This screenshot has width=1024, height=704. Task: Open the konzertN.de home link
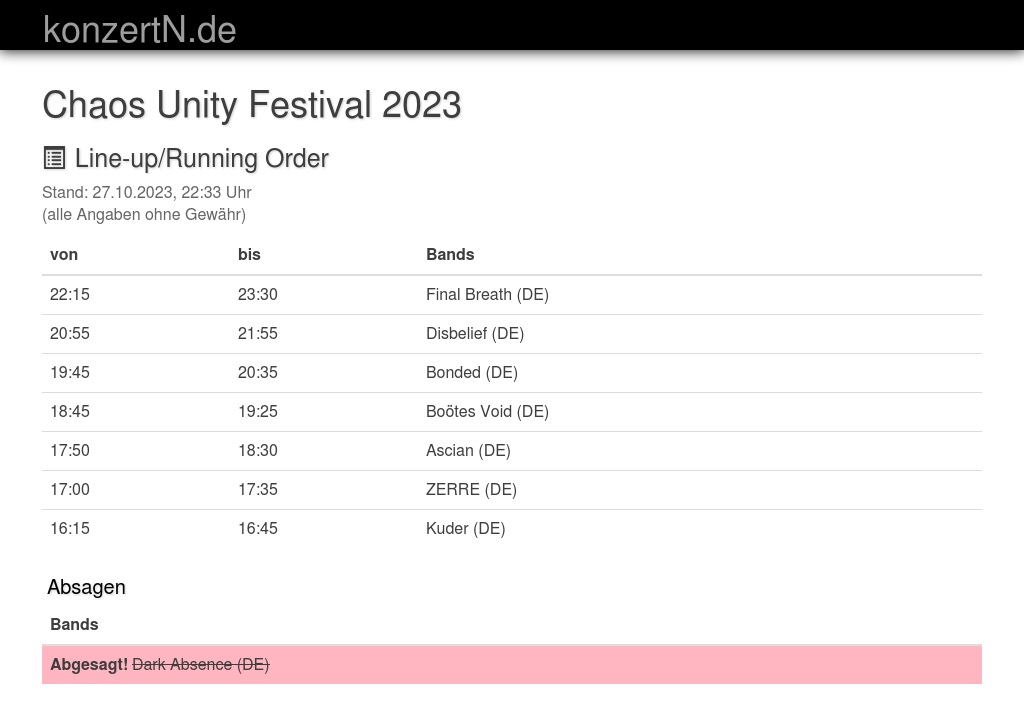139,29
